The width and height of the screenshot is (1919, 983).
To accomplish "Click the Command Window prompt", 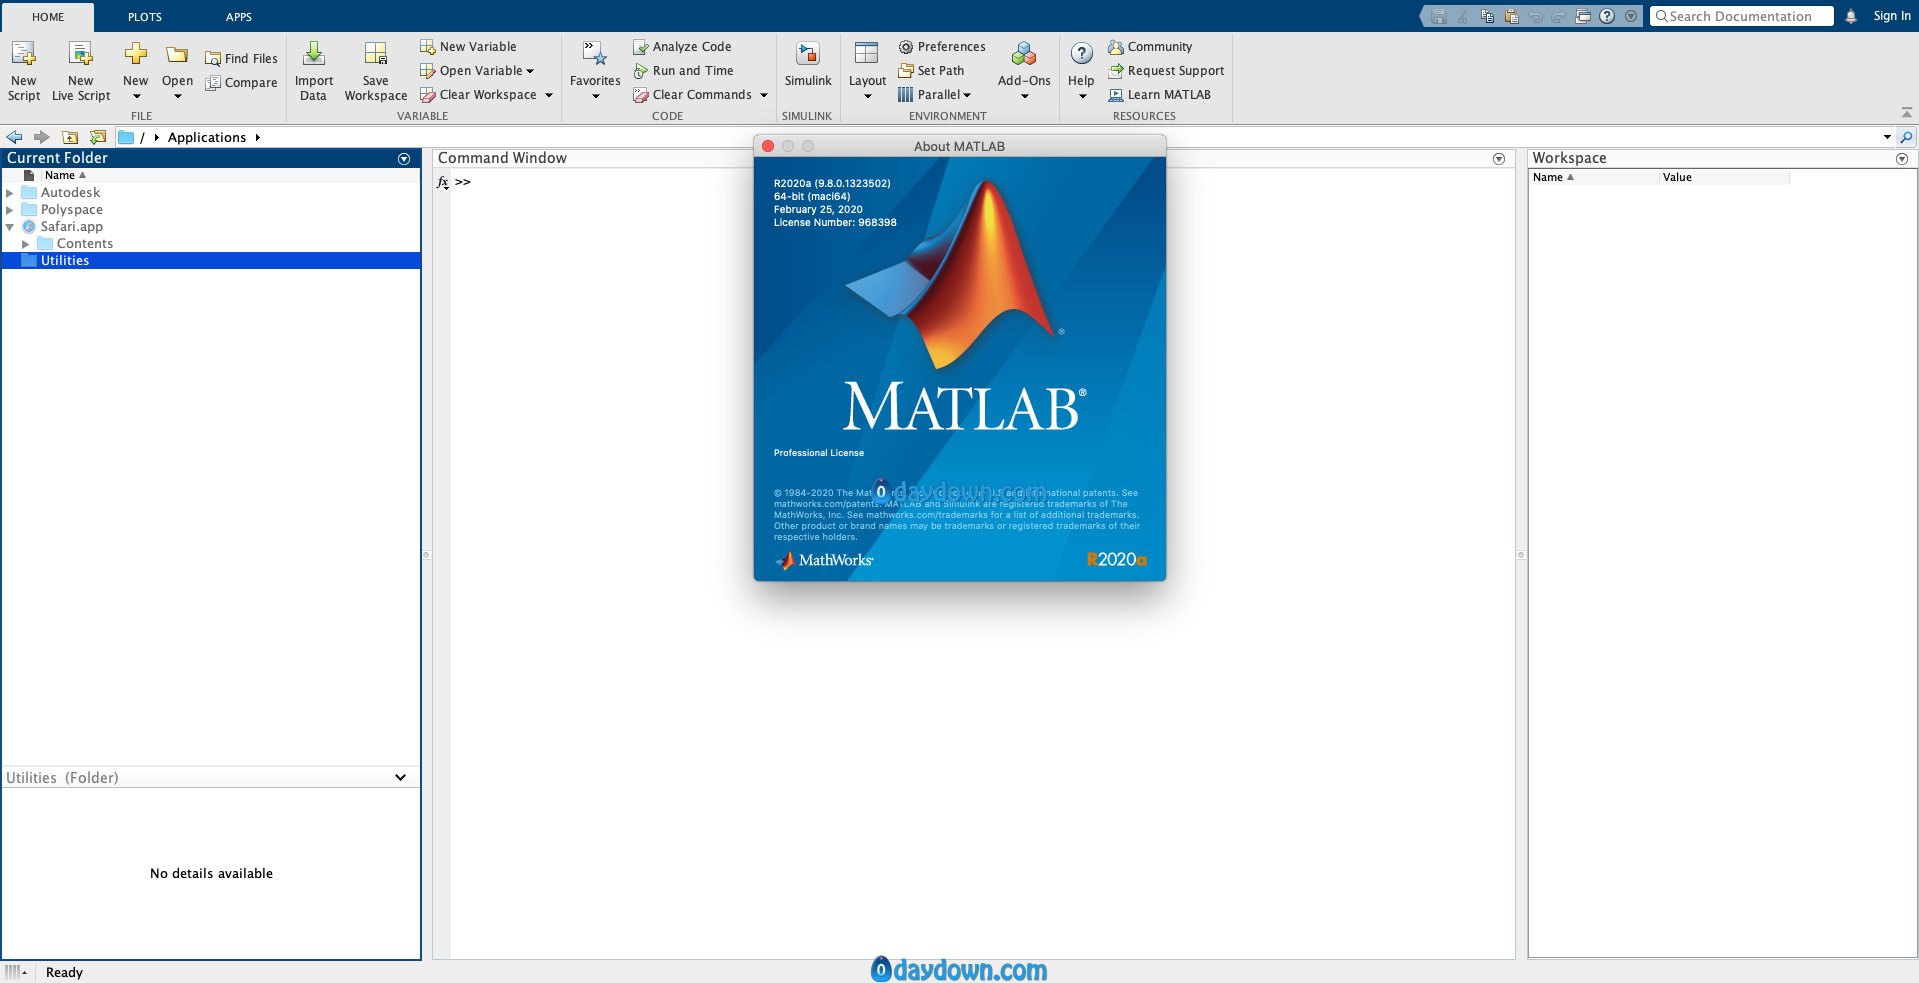I will tap(463, 182).
